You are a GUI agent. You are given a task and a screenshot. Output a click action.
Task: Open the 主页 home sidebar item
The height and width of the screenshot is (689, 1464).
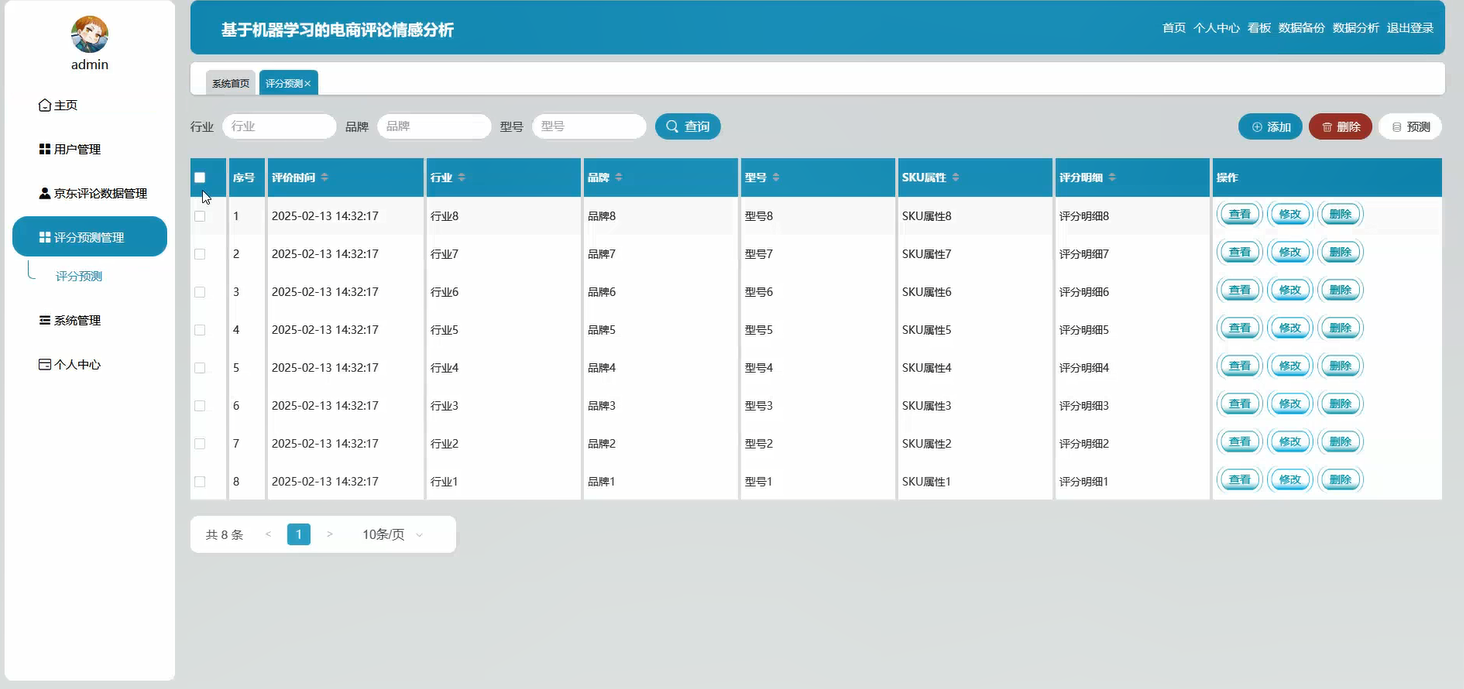(58, 105)
